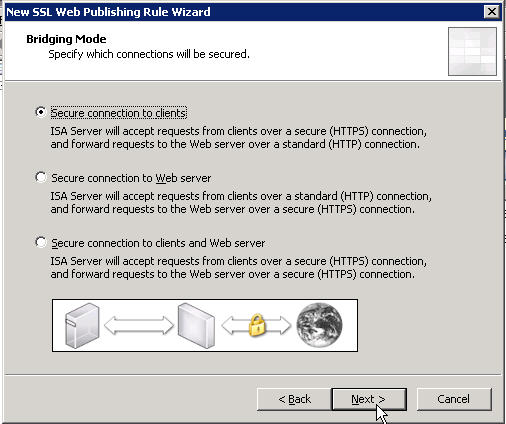Select the "Secure connection to clients" radio button

(40, 112)
